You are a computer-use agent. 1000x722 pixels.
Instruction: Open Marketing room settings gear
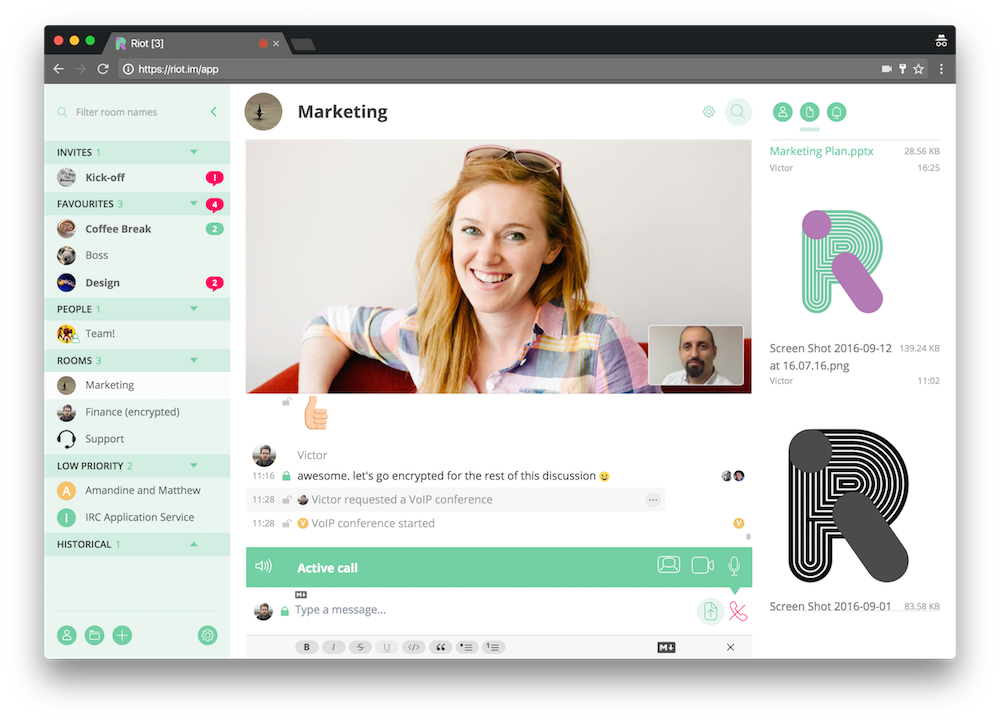point(708,112)
